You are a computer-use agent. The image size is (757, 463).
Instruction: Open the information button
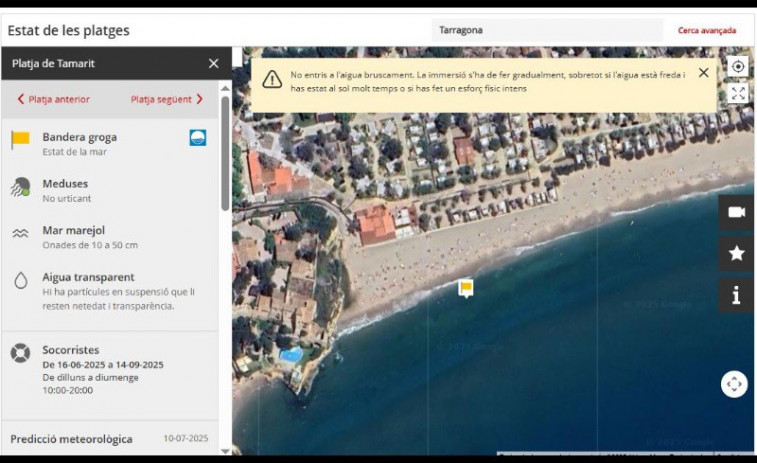click(x=736, y=295)
